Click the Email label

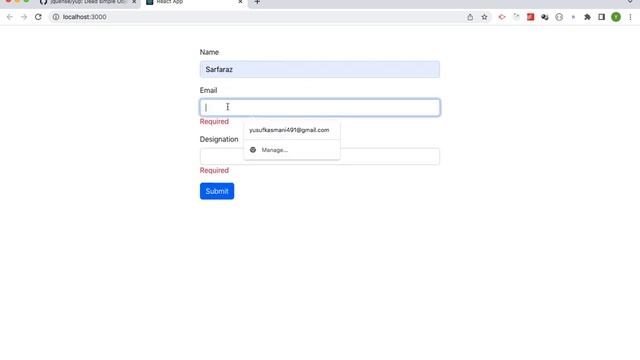coord(208,90)
